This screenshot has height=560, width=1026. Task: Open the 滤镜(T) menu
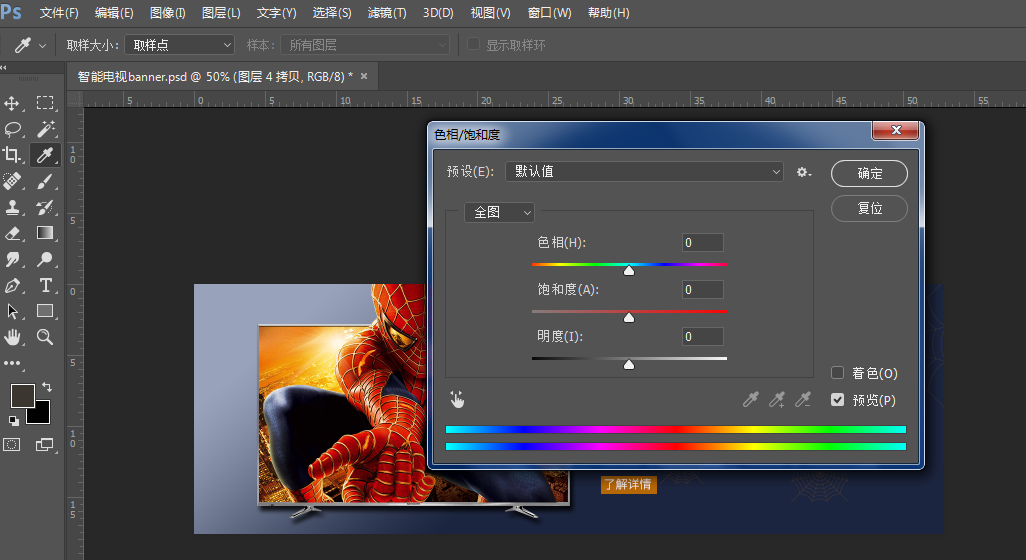387,12
